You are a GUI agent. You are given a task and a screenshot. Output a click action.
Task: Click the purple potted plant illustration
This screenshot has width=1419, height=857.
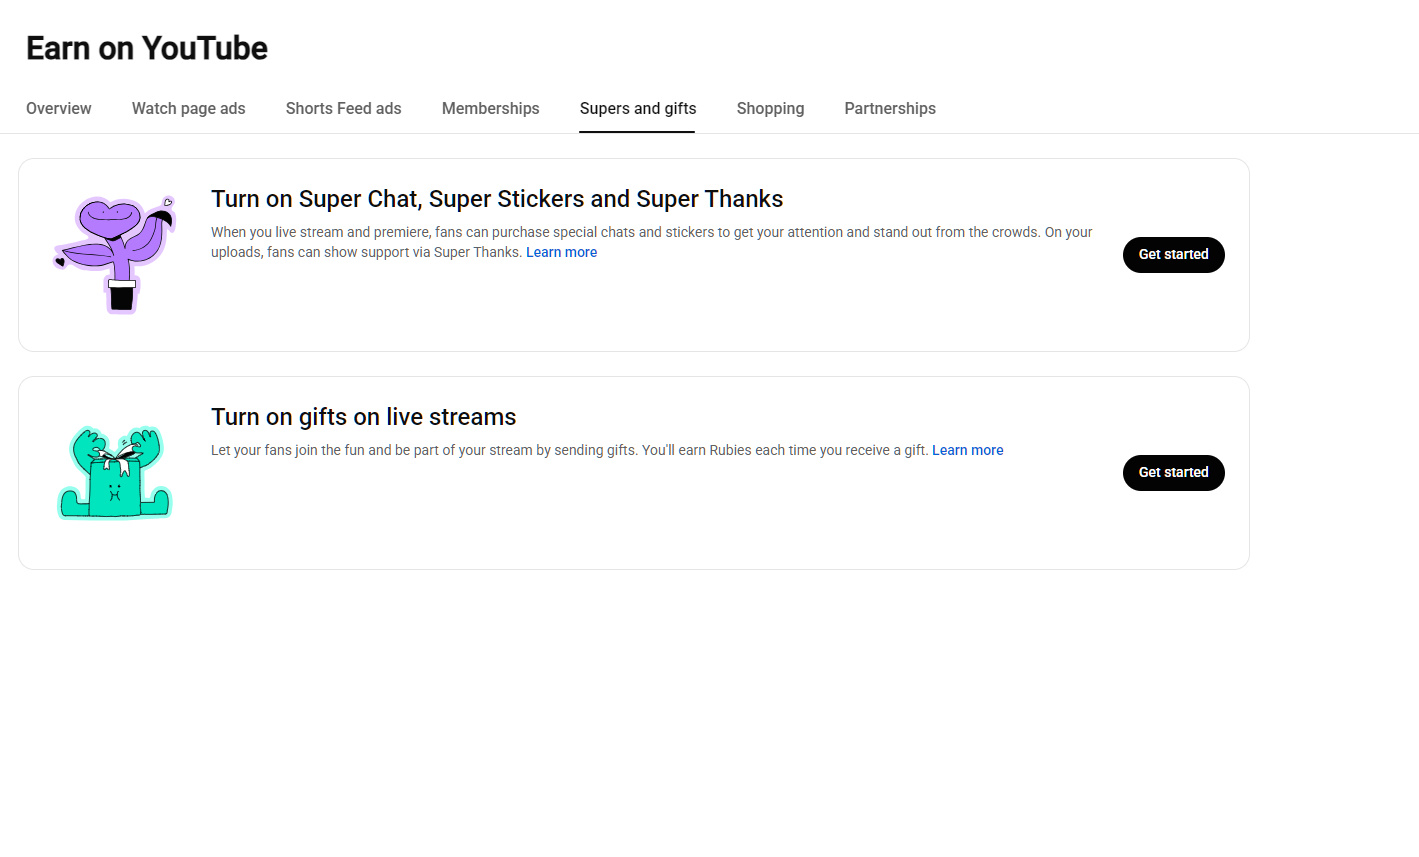(x=115, y=255)
